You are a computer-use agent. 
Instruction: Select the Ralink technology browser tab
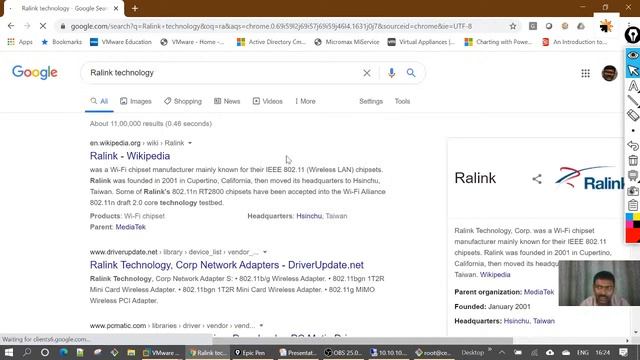64,8
